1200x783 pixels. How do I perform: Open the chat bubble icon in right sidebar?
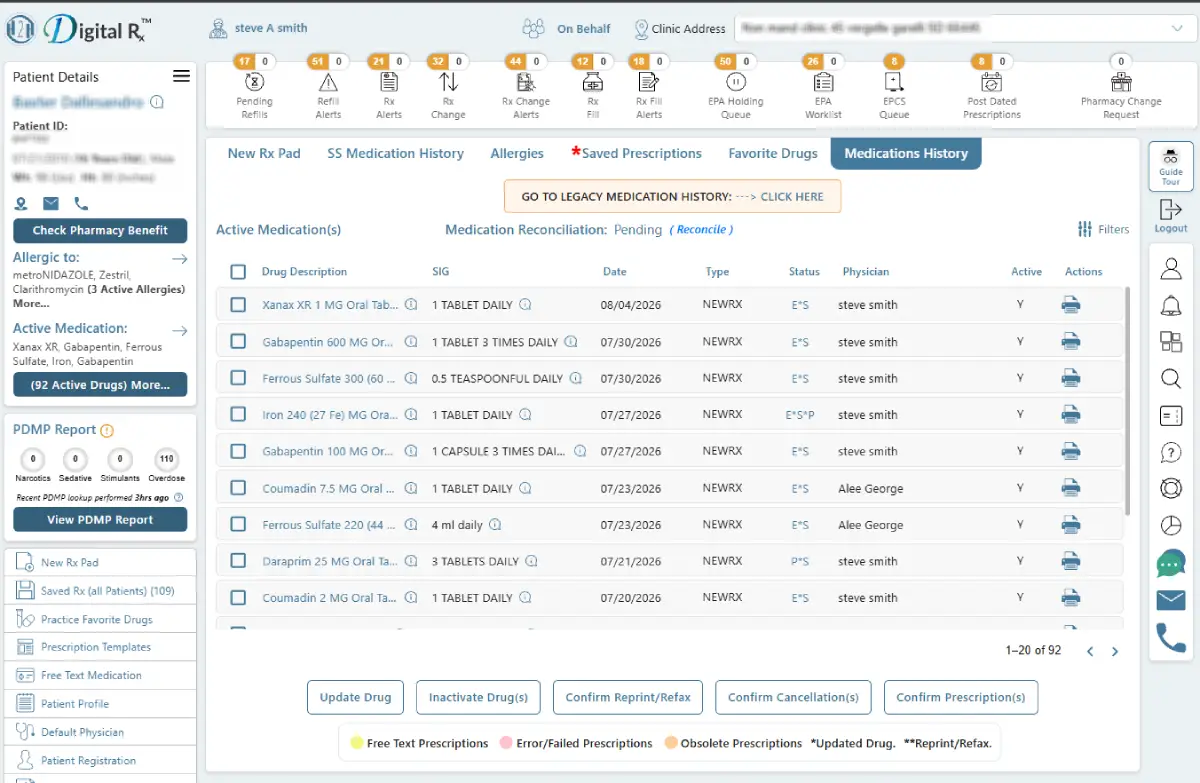point(1171,563)
